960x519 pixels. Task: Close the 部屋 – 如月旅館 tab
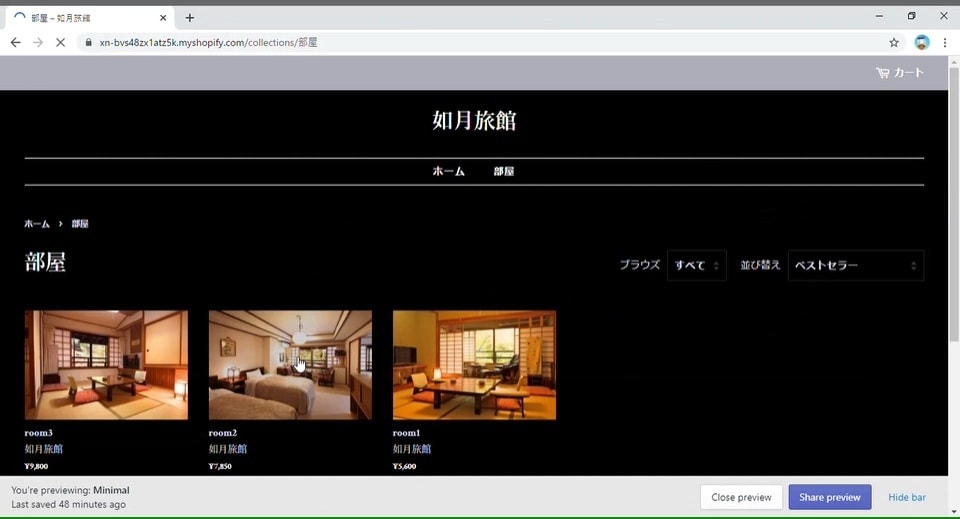pyautogui.click(x=163, y=18)
